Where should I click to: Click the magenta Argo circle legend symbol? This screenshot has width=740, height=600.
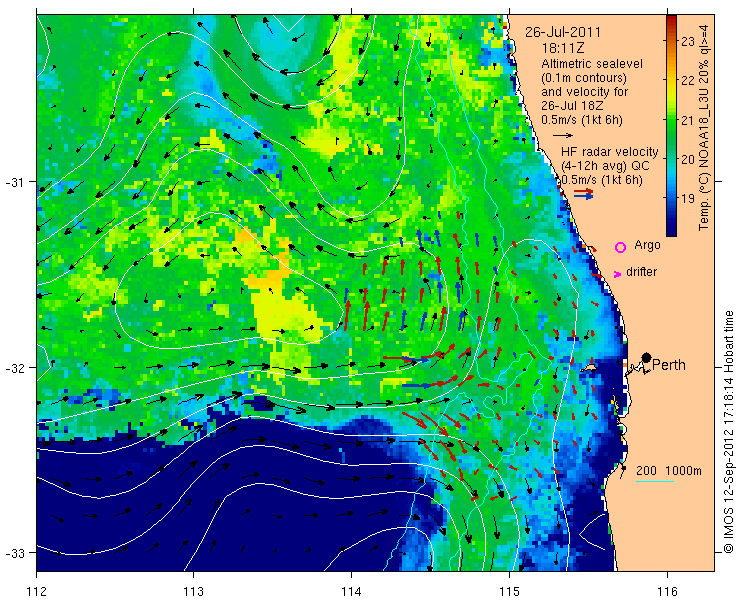621,247
